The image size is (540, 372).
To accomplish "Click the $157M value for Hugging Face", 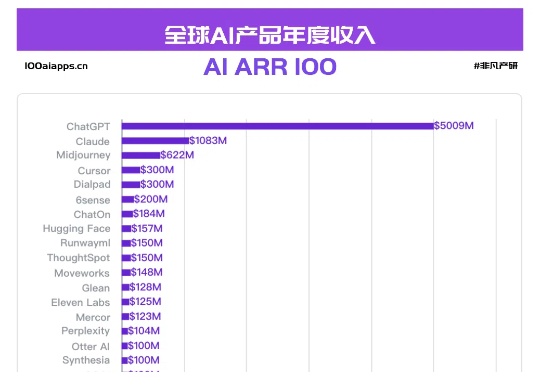I will coord(147,228).
